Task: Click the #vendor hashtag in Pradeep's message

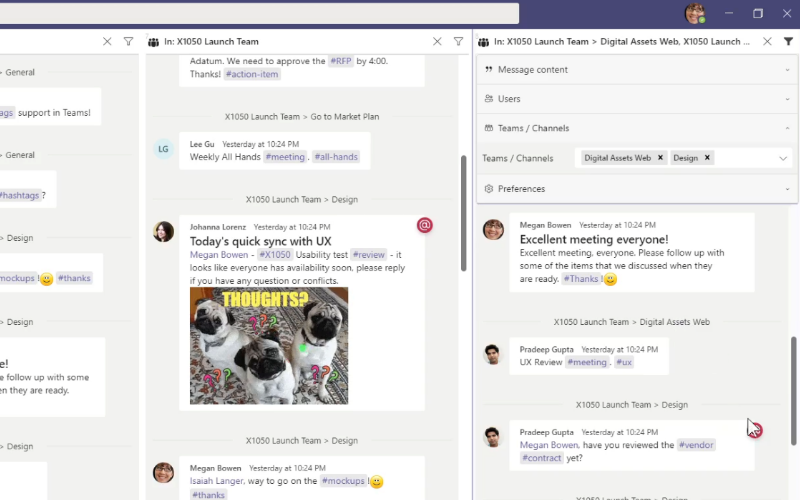Action: coord(695,444)
